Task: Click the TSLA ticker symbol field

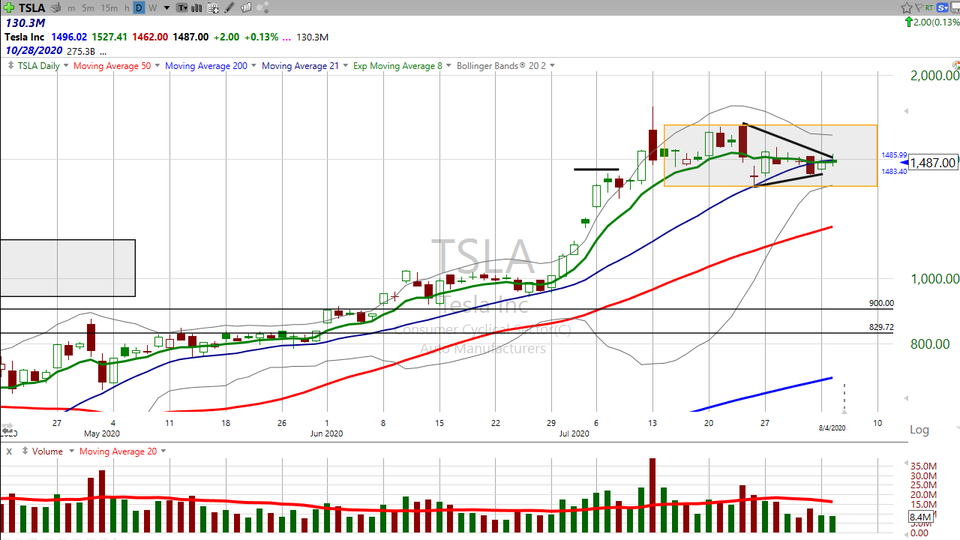Action: (x=32, y=7)
